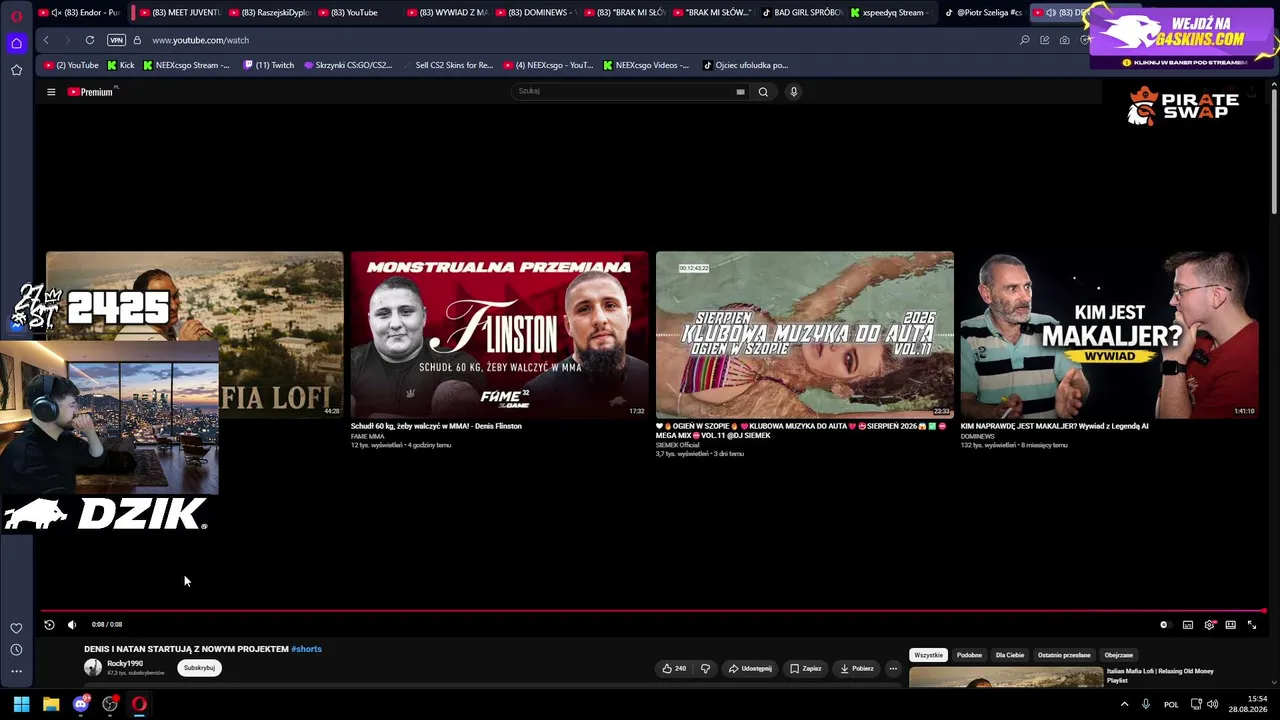The width and height of the screenshot is (1280, 720).
Task: Switch to the DOMINEWS tab
Action: click(535, 13)
